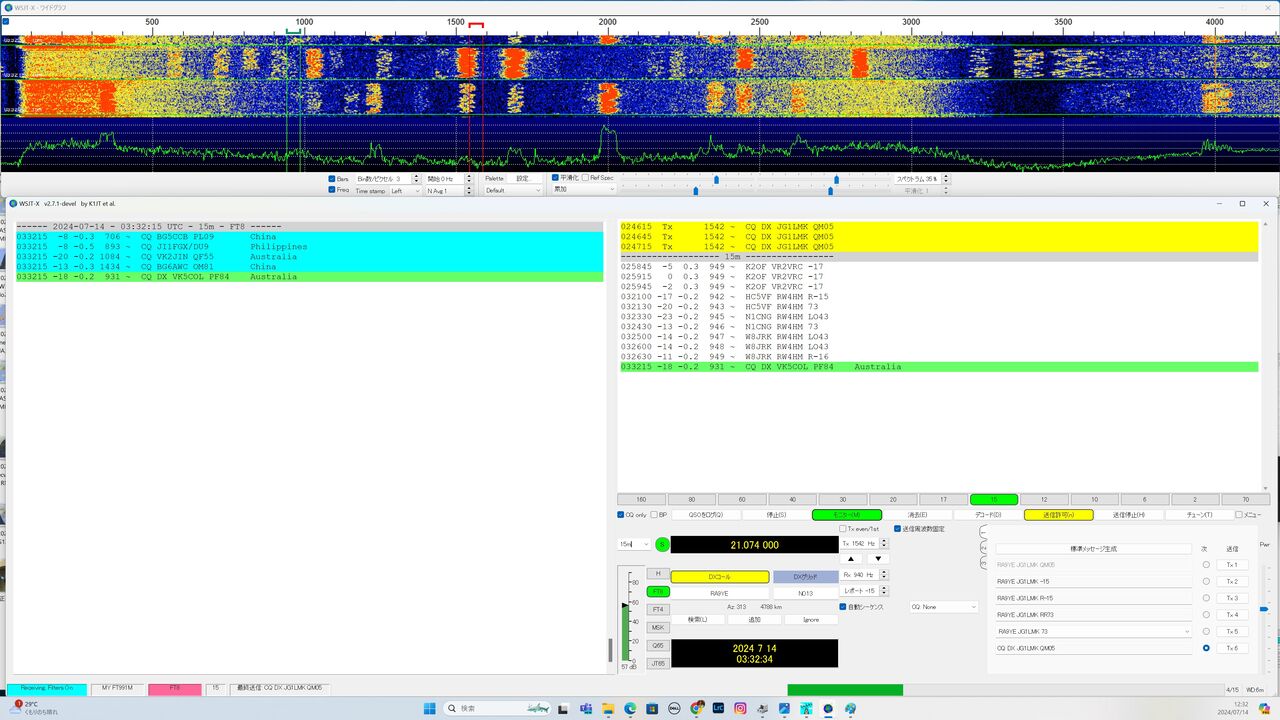Open Microsoft Store taskbar icon
The width and height of the screenshot is (1280, 720).
(653, 708)
